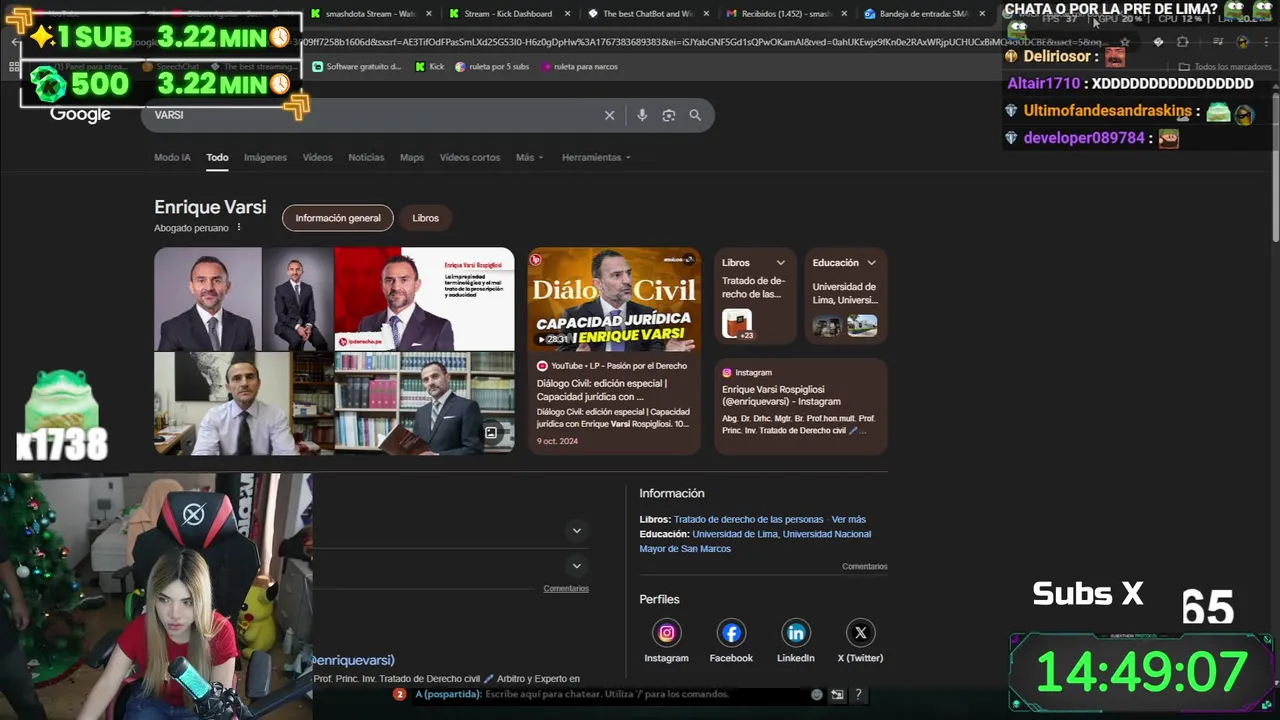Viewport: 1280px width, 720px height.
Task: Select the Videos search tab
Action: pyautogui.click(x=317, y=158)
